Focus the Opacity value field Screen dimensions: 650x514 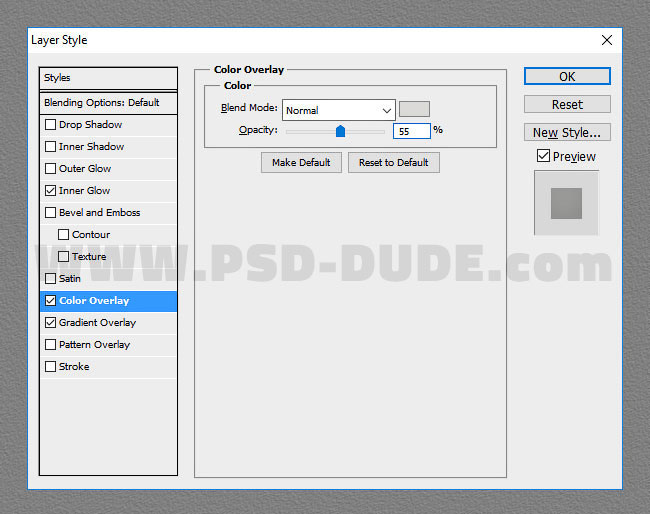[x=412, y=131]
